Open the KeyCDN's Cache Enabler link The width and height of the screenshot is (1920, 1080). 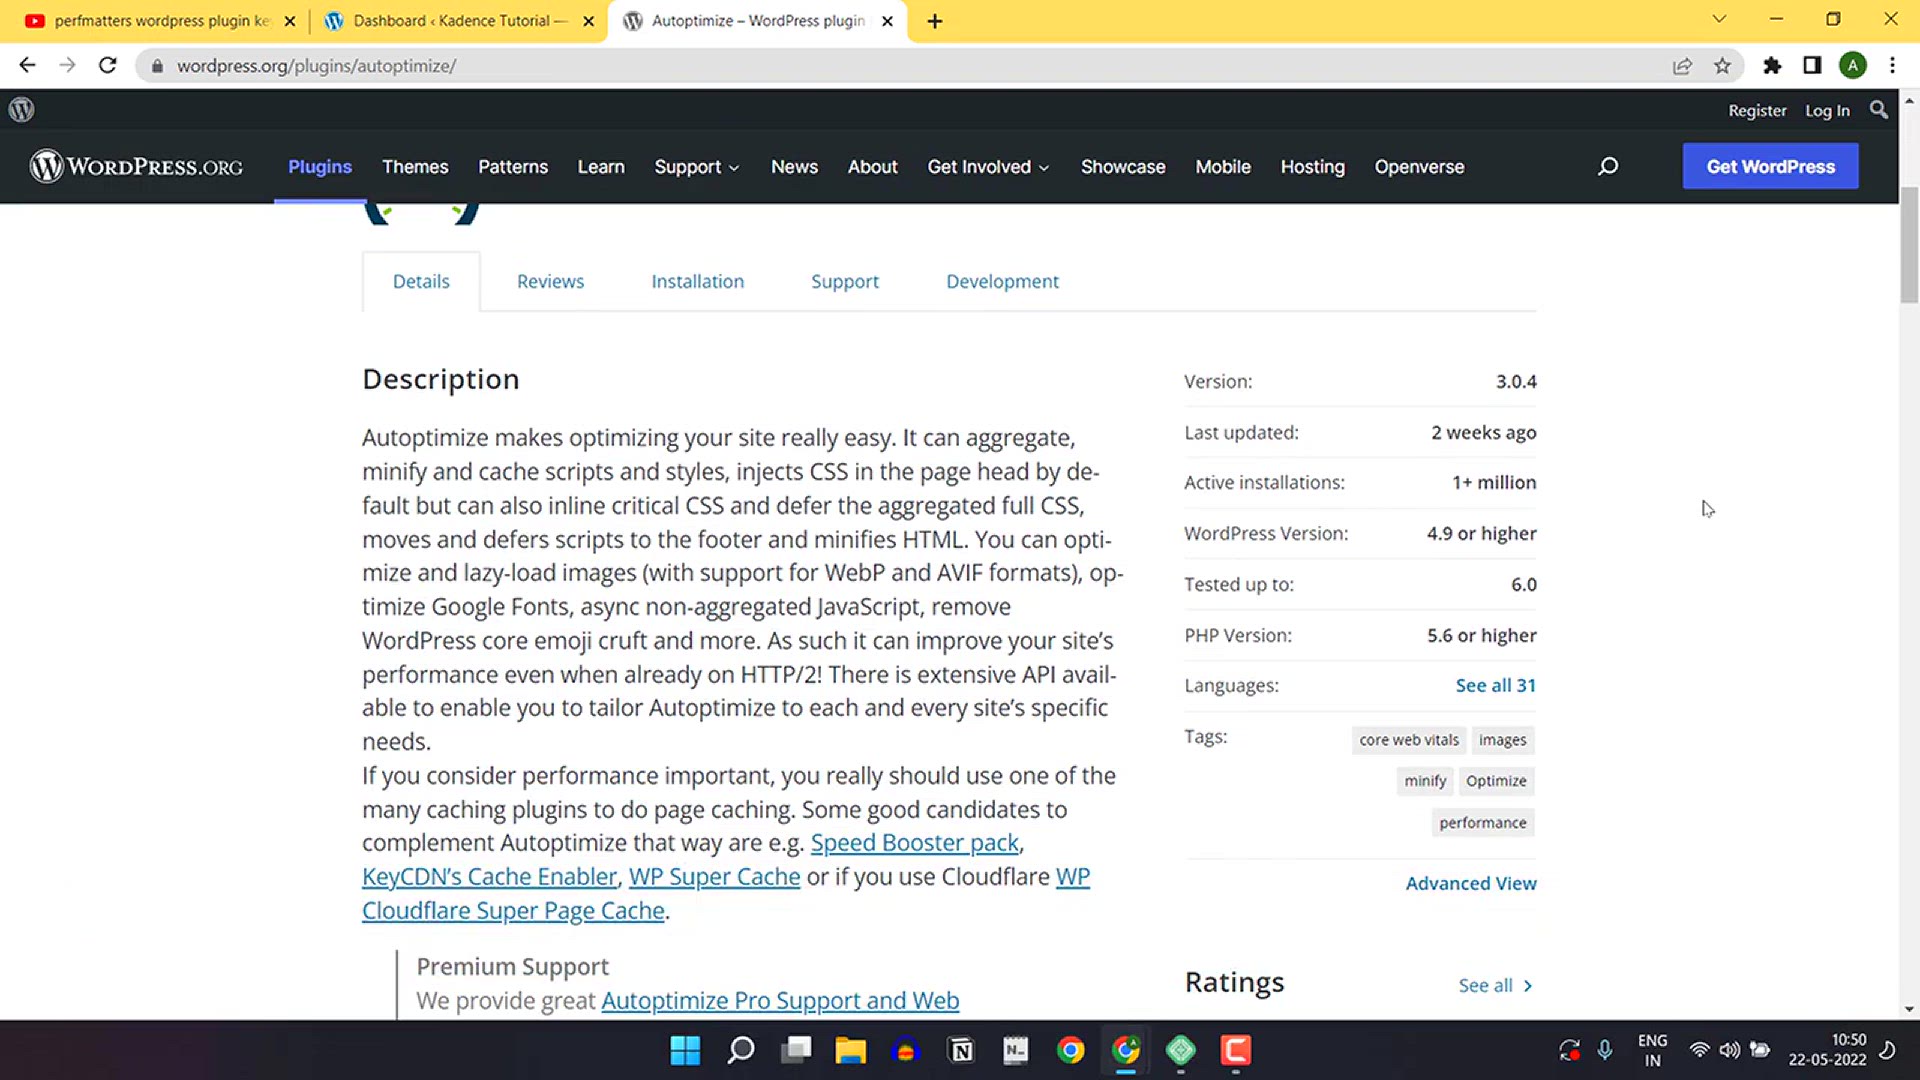coord(489,877)
